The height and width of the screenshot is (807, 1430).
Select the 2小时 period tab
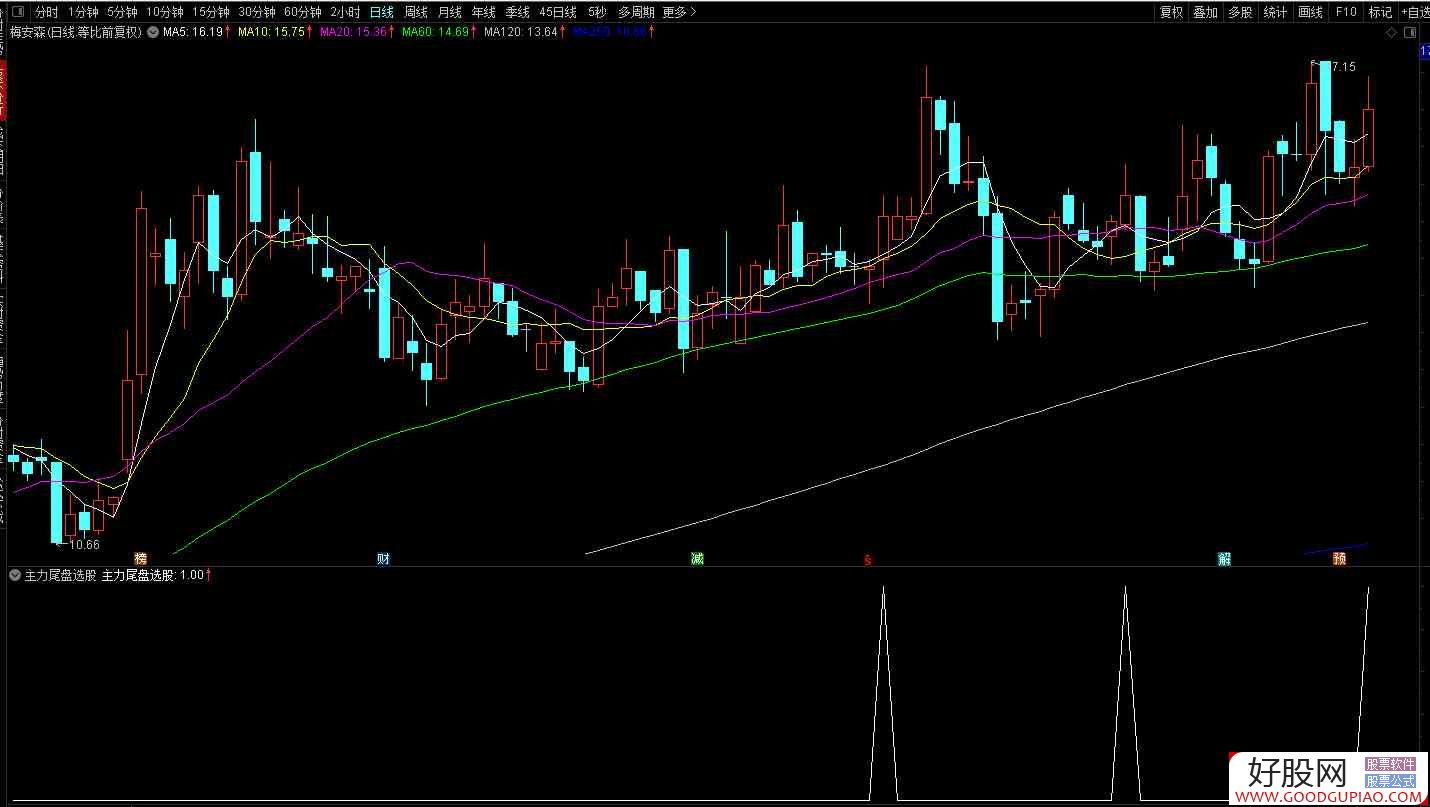pyautogui.click(x=345, y=12)
